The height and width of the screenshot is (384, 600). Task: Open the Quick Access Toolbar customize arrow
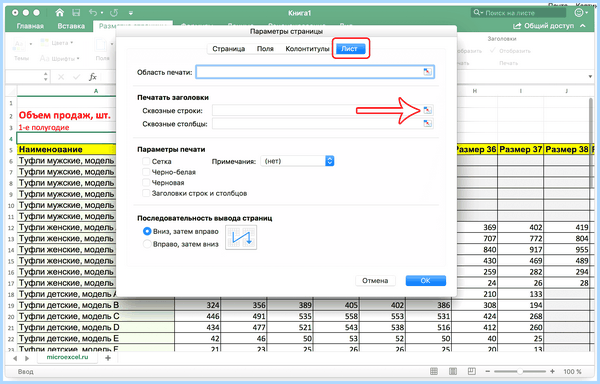click(x=131, y=13)
